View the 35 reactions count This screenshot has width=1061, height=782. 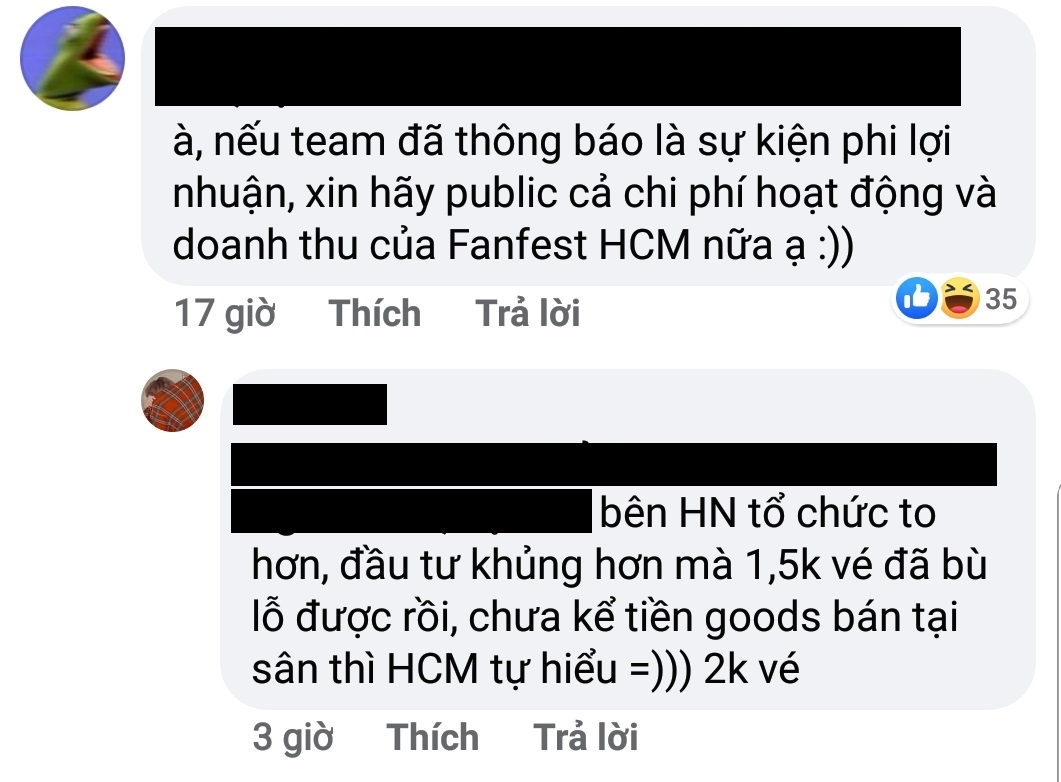tap(1001, 298)
